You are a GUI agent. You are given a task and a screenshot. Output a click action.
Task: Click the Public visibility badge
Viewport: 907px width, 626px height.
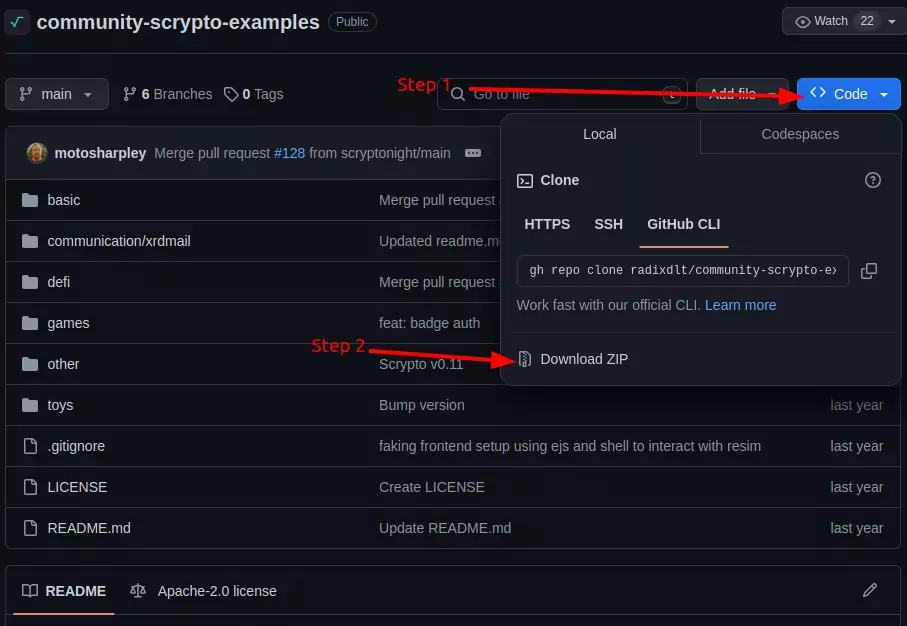click(x=352, y=22)
